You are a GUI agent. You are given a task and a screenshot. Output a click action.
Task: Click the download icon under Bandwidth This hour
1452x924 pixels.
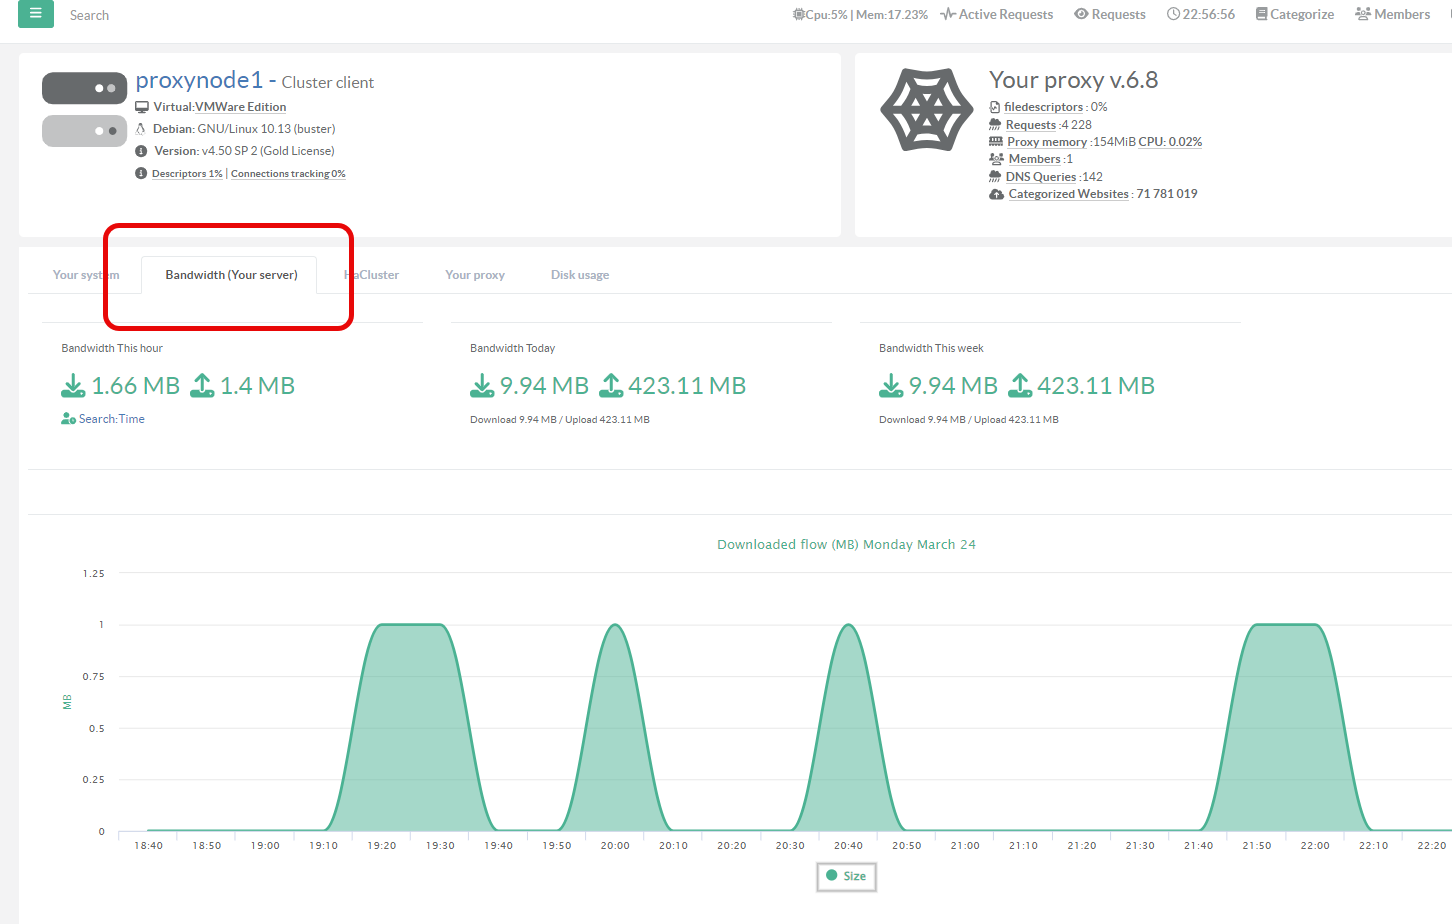click(x=73, y=386)
